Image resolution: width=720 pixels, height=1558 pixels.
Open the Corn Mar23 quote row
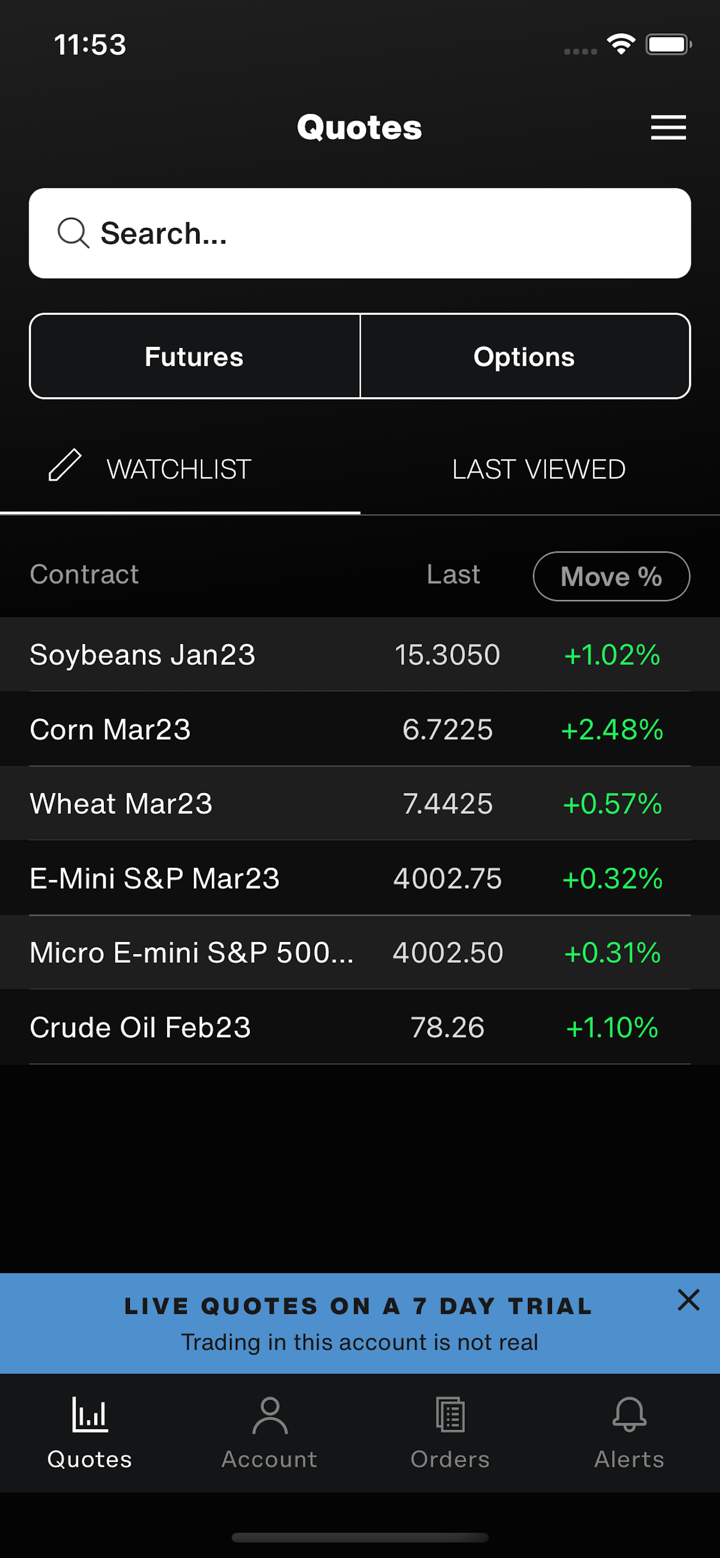(x=110, y=729)
